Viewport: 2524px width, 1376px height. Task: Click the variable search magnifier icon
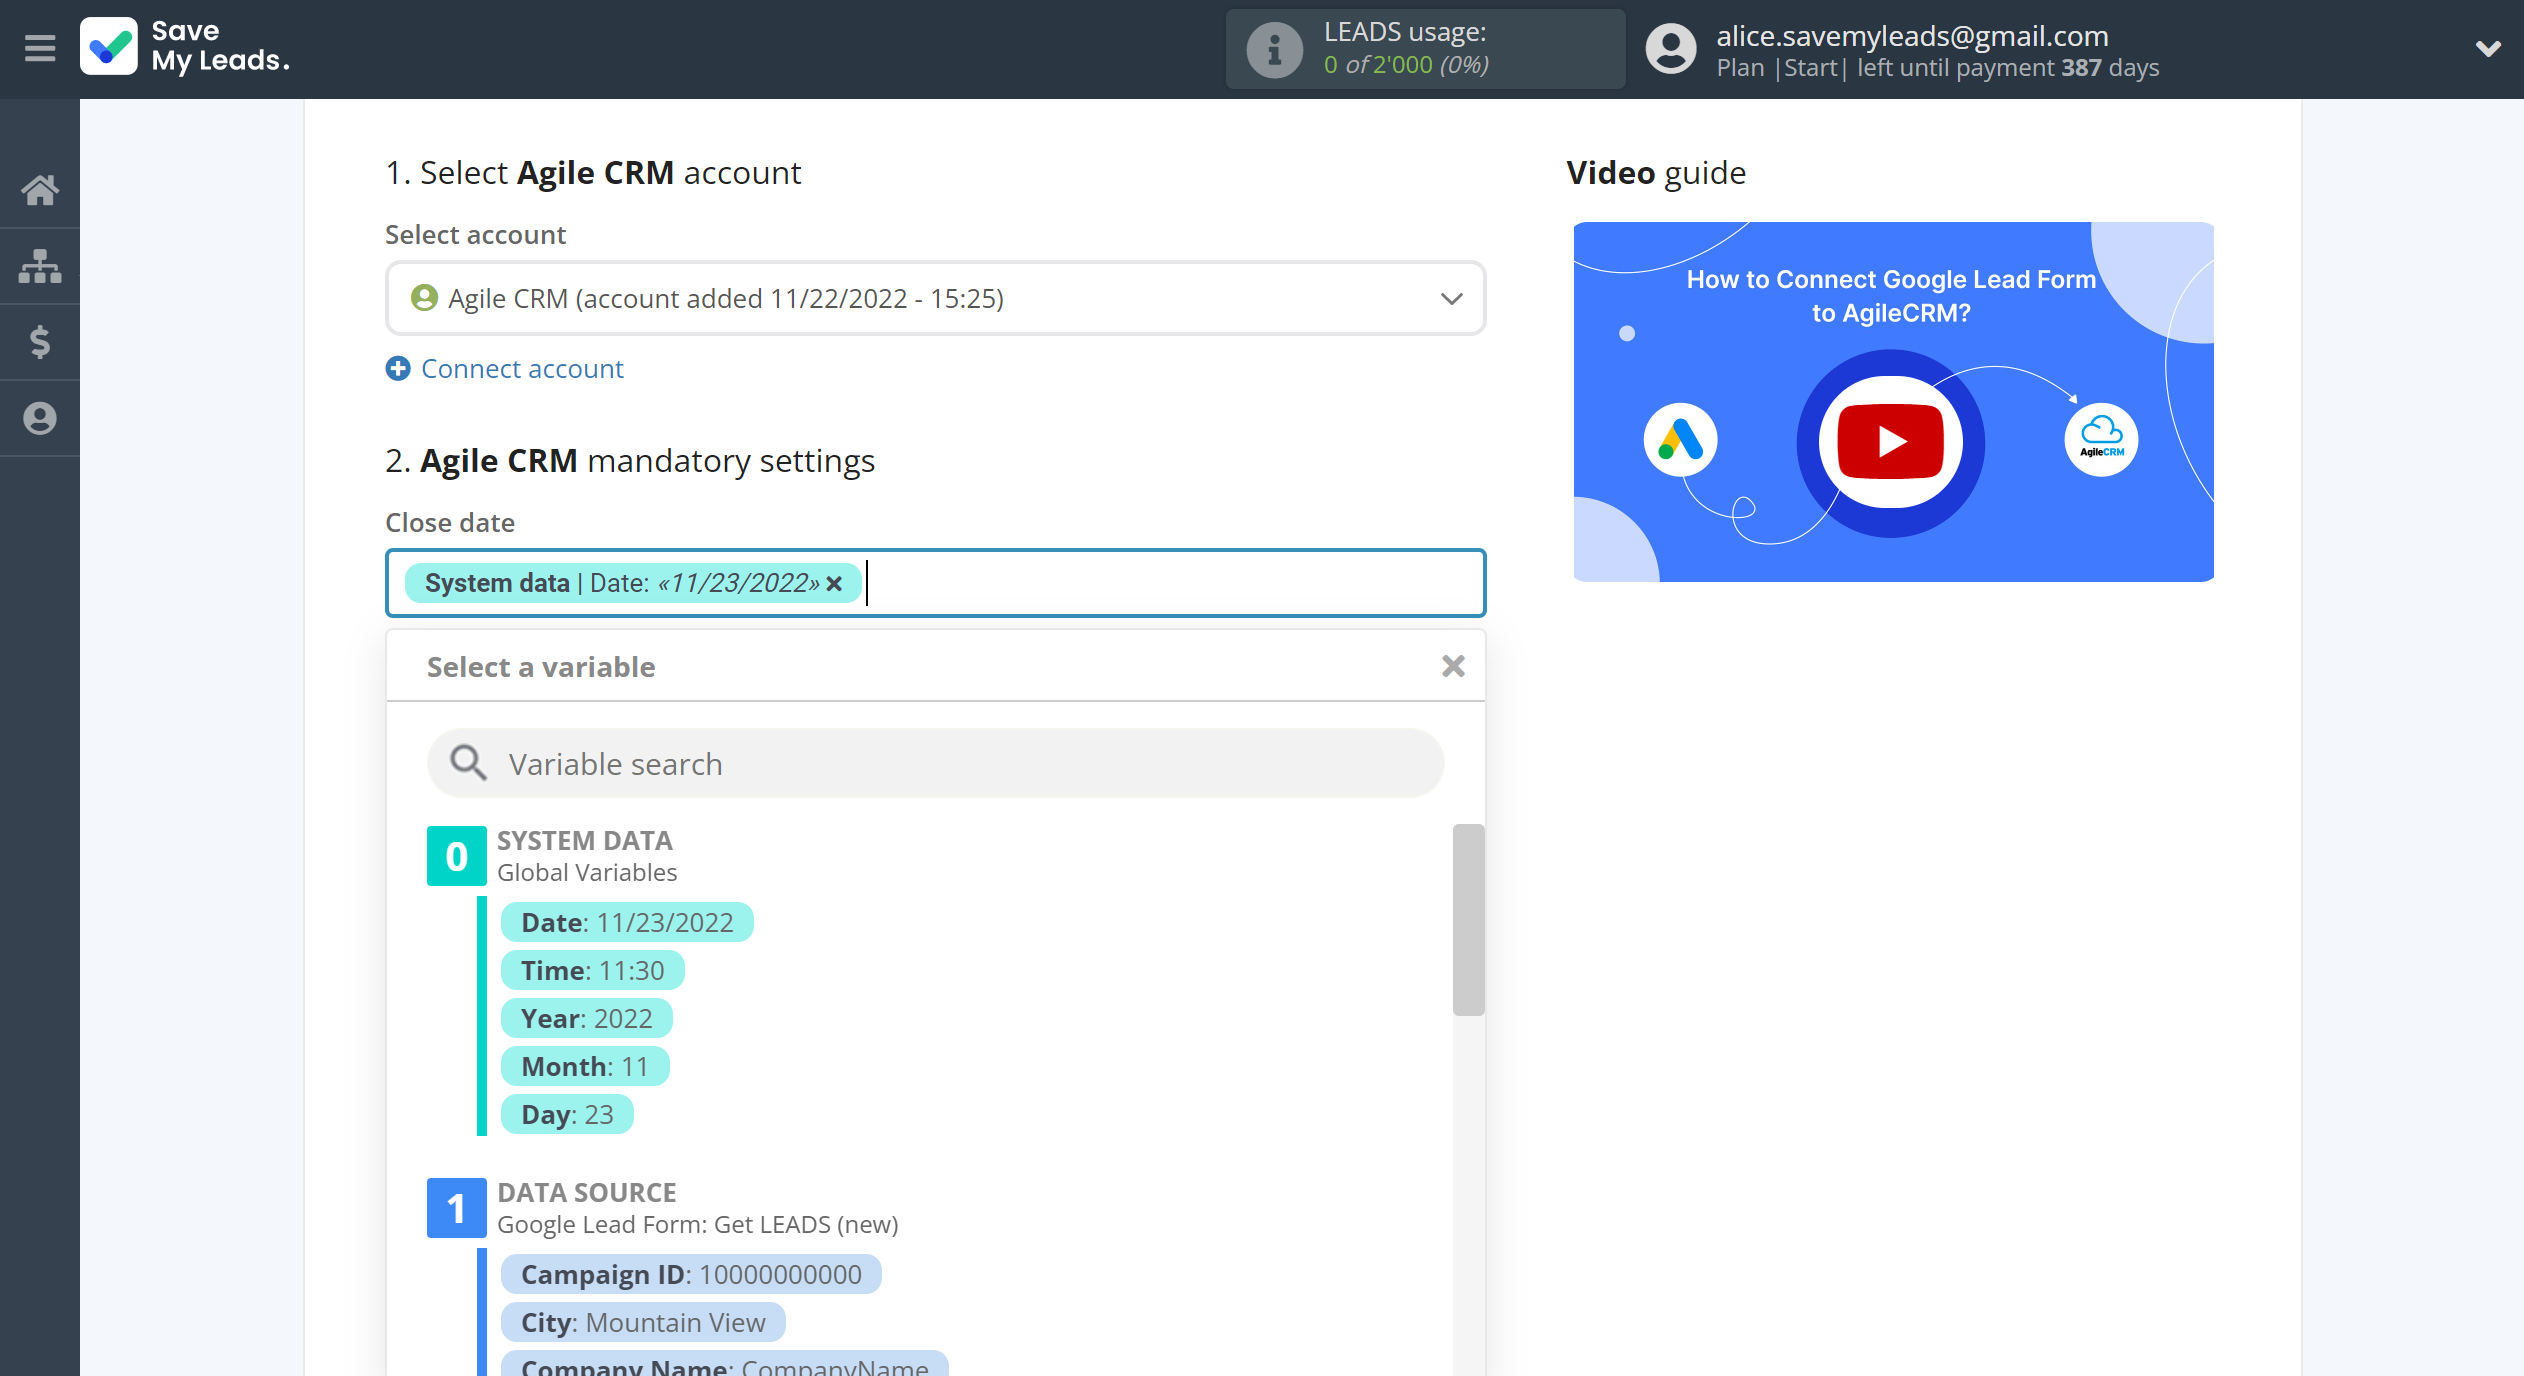pos(468,763)
